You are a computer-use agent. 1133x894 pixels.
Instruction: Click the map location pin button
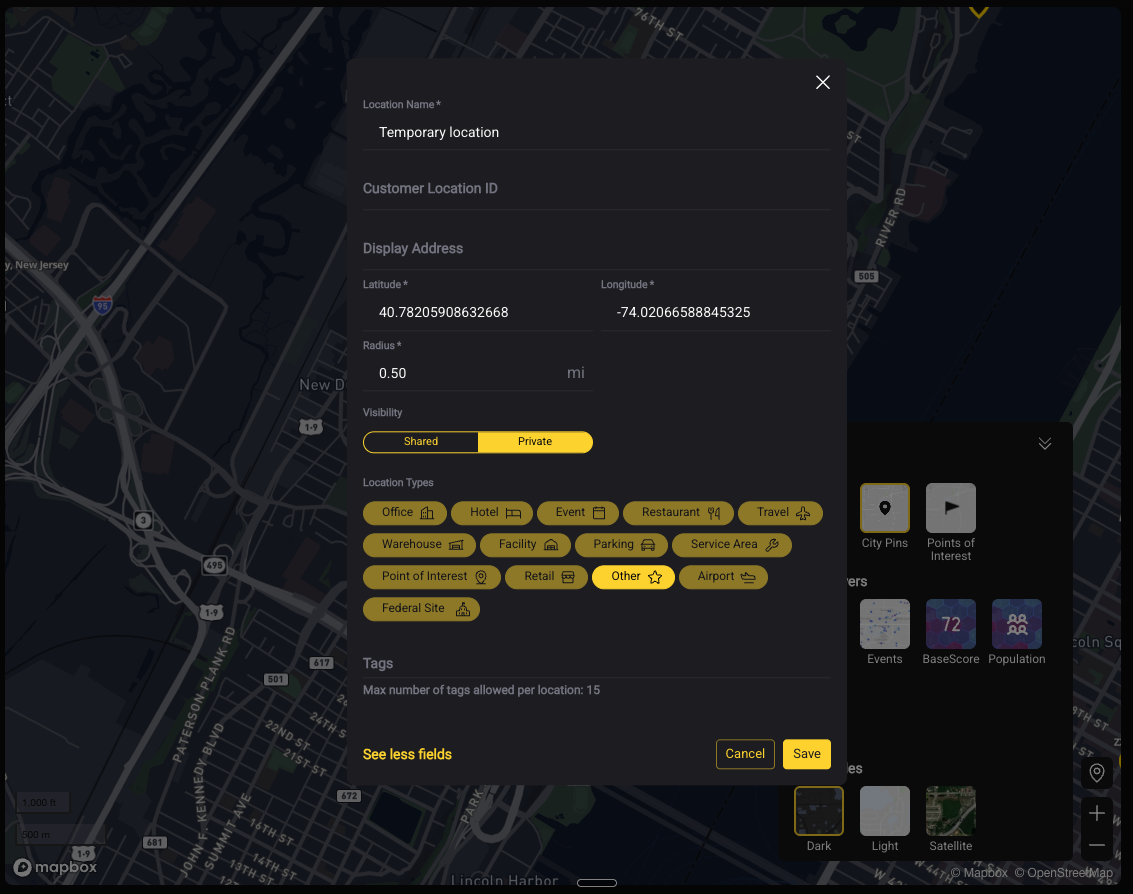(1097, 773)
